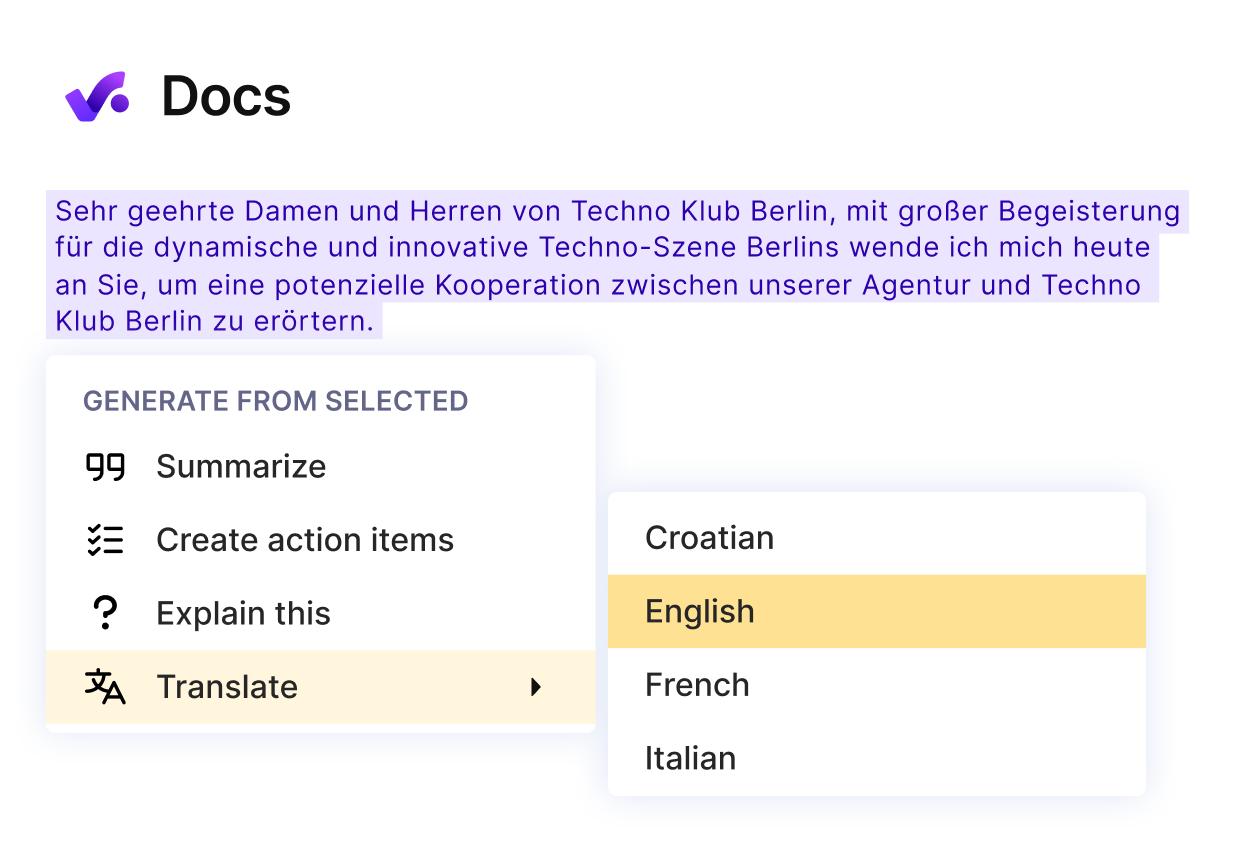Select the translate glyph showing character and letter A
Viewport: 1240px width, 842px height.
point(105,687)
